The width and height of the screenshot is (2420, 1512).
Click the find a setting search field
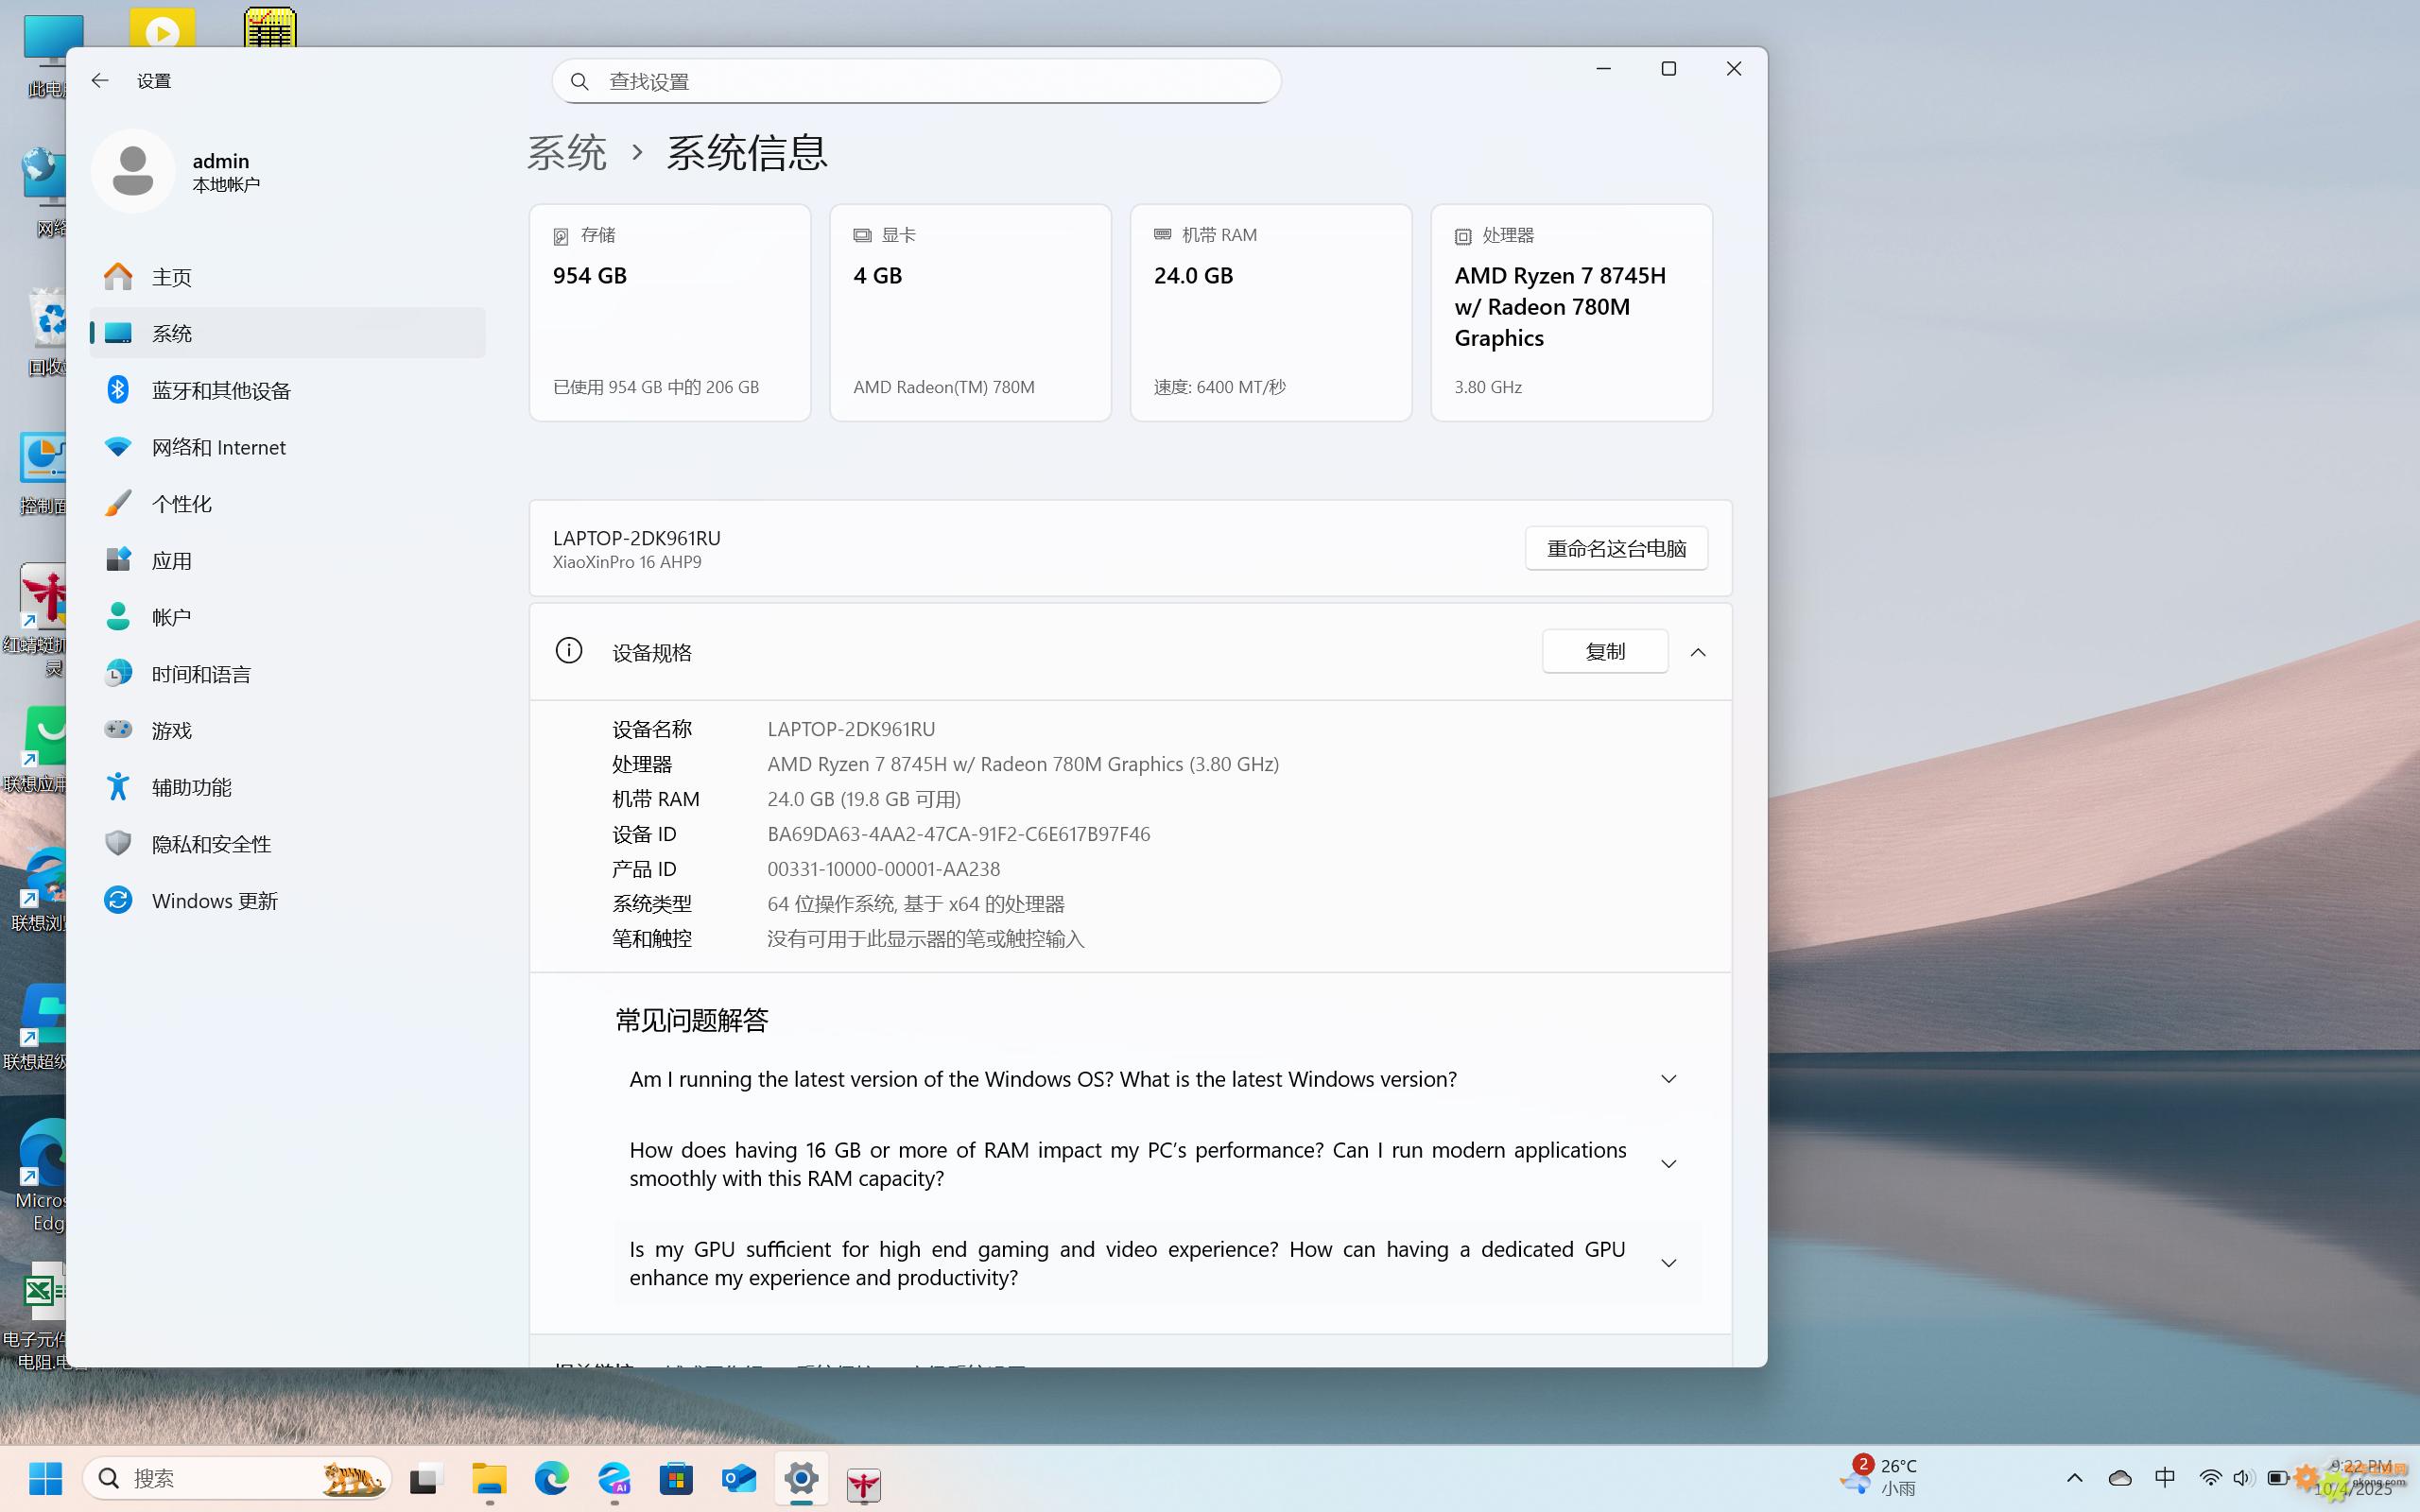[915, 81]
